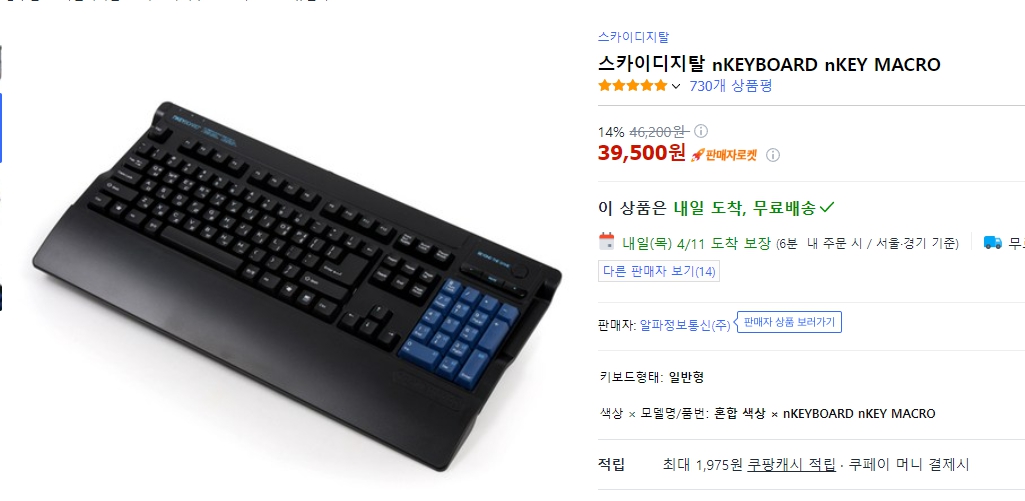Click the product title nKEYBOARD nKEY MACRO heading
This screenshot has width=1025, height=501.
pos(769,64)
